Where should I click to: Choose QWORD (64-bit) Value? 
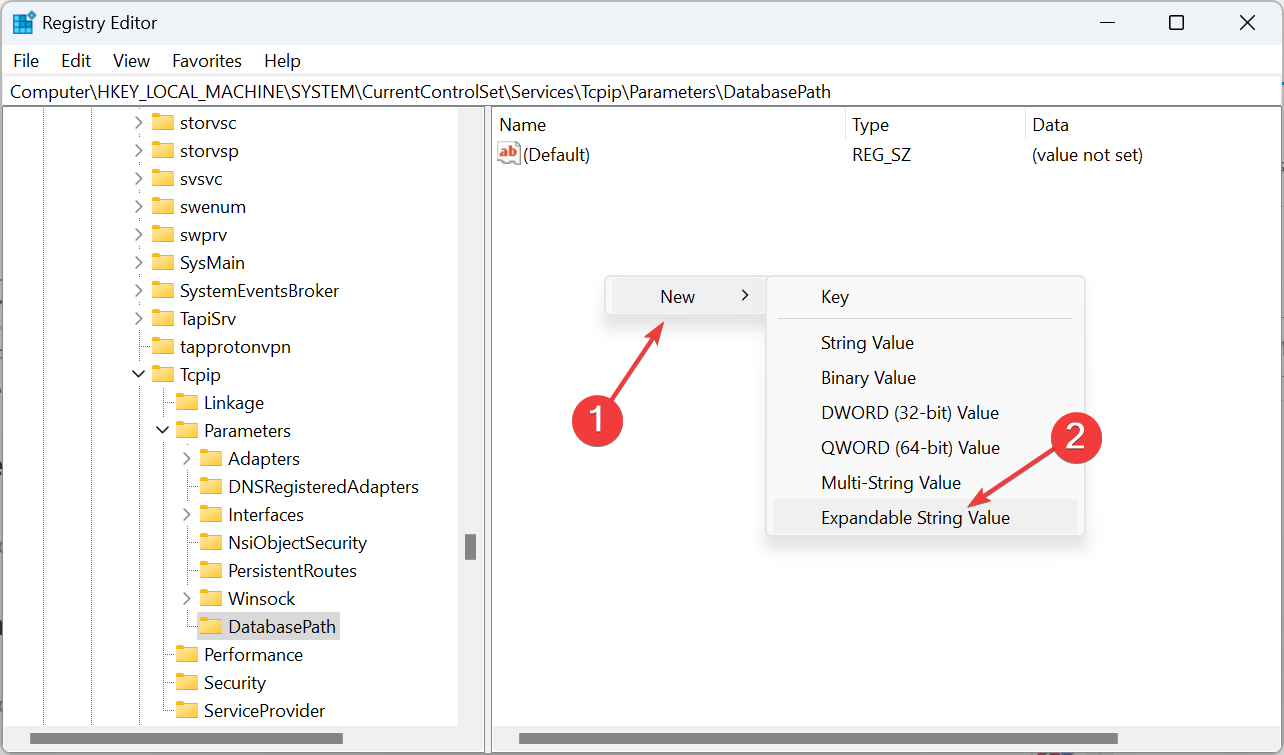coord(926,448)
